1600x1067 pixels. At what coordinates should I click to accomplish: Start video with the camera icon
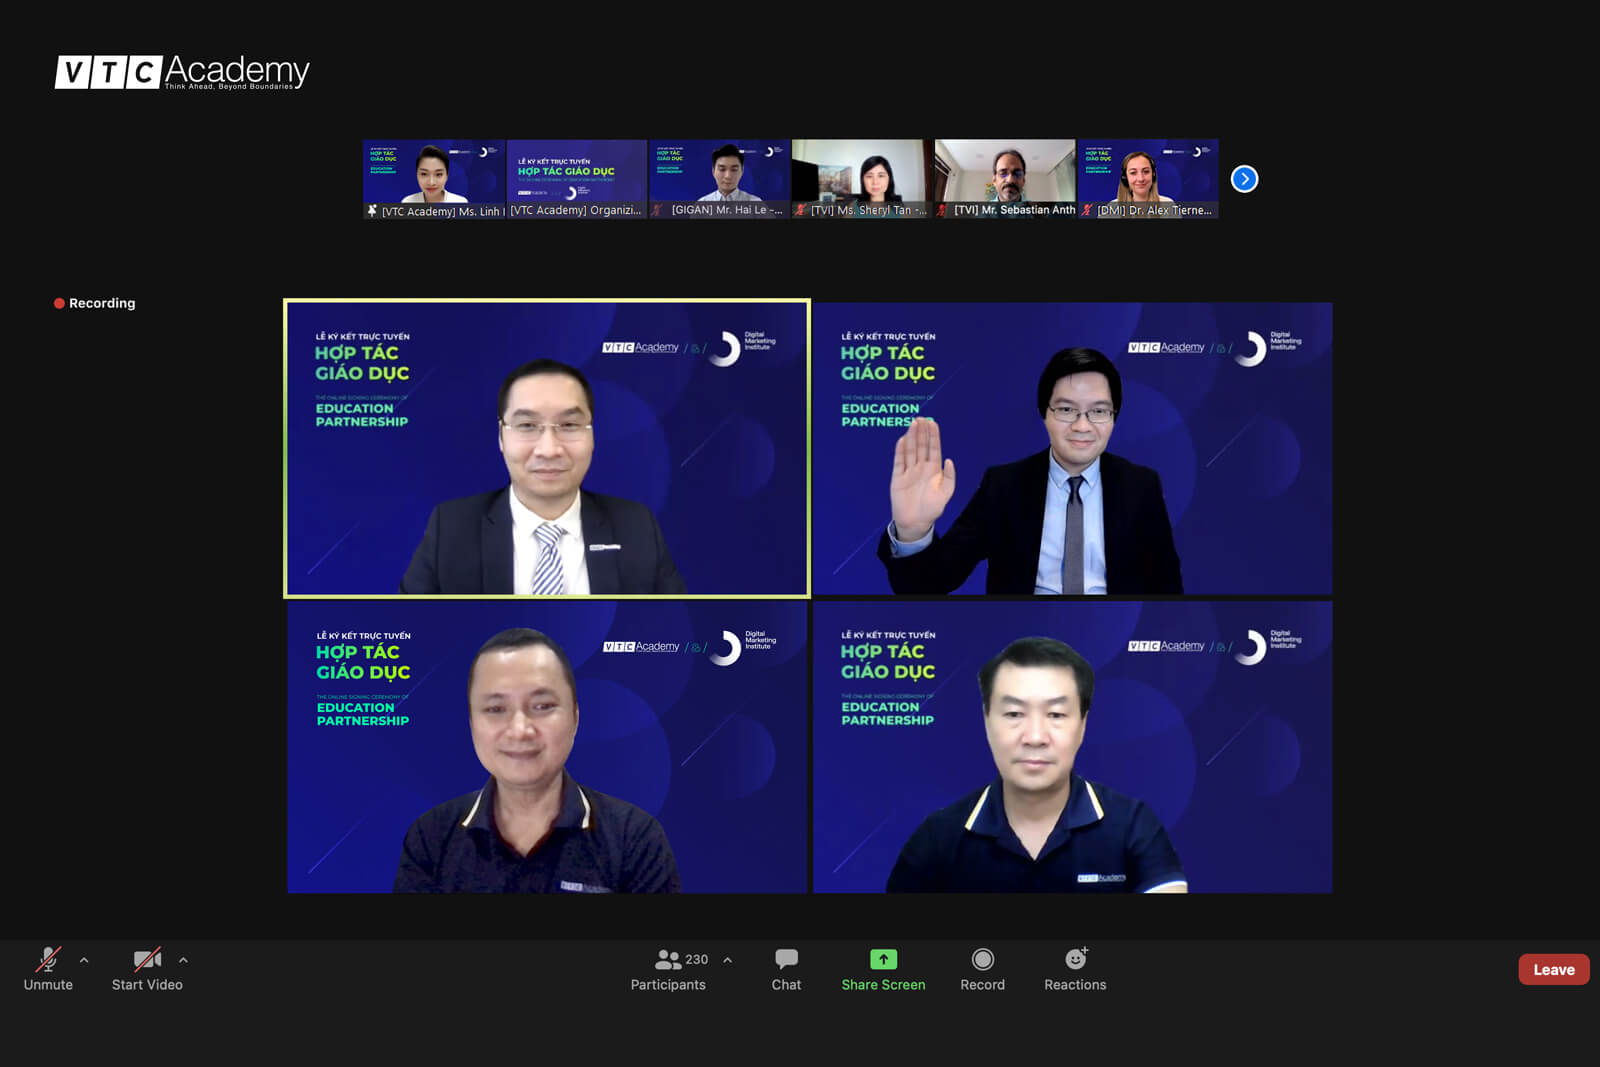147,961
